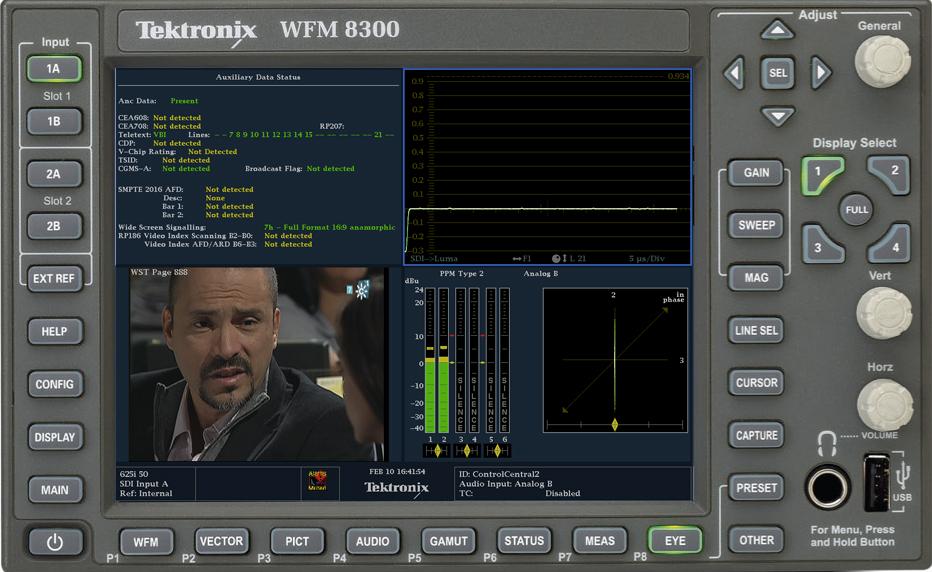The image size is (932, 572).
Task: Toggle the EYE display button
Action: 675,540
